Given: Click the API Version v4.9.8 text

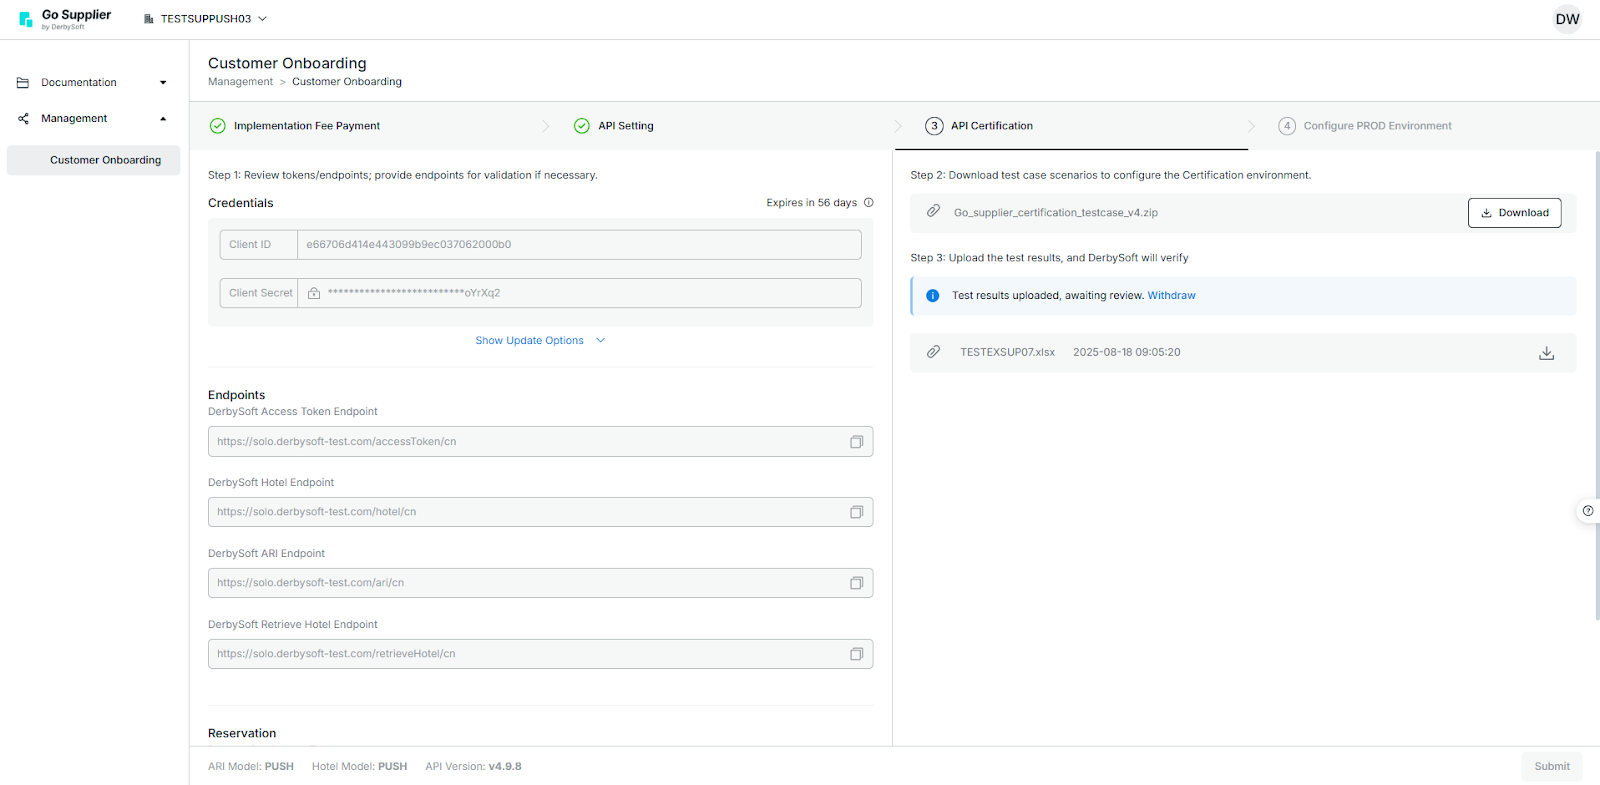Looking at the screenshot, I should (x=473, y=767).
